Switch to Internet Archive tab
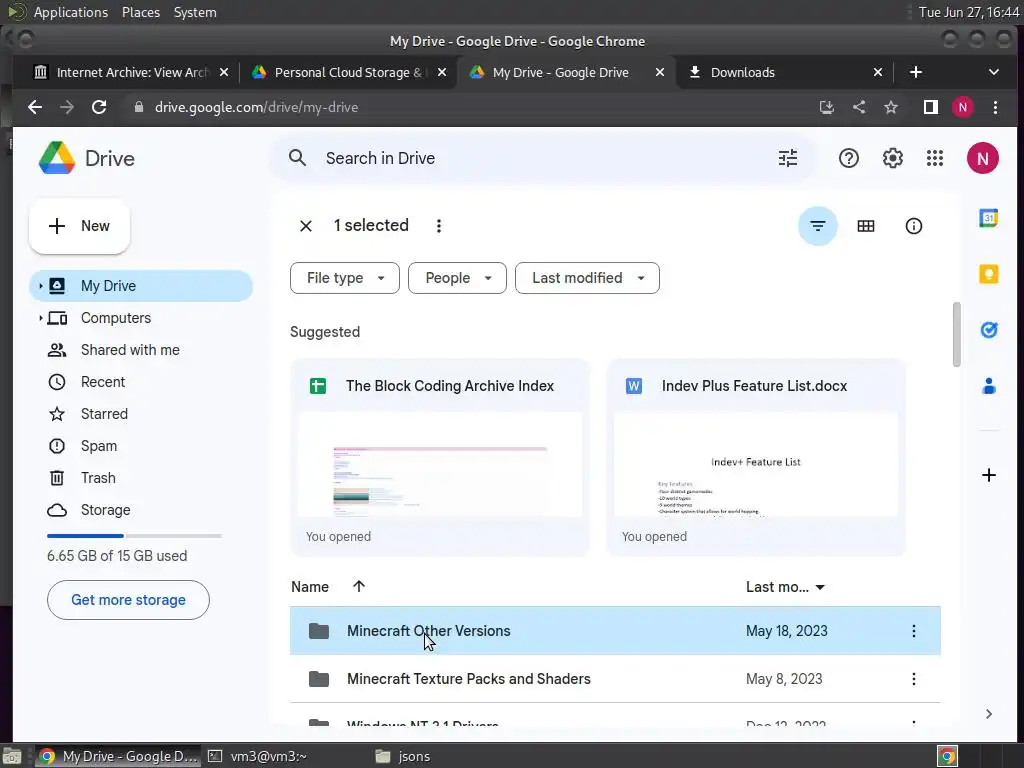 point(131,72)
